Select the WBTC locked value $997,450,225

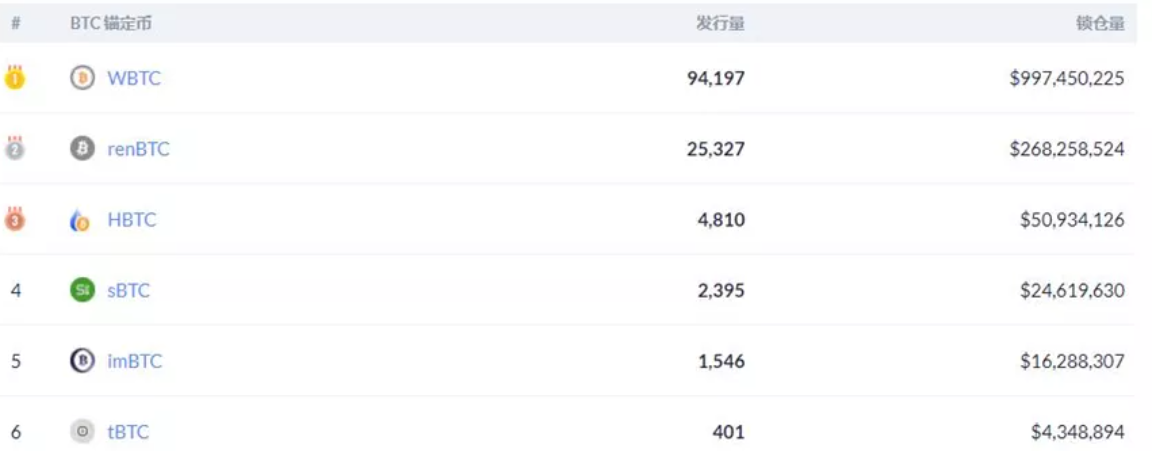(x=1067, y=78)
